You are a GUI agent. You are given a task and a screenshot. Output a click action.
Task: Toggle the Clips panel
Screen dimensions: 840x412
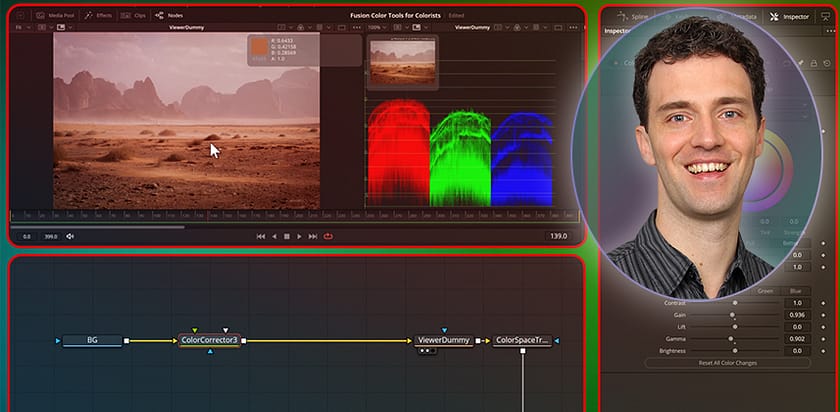134,16
